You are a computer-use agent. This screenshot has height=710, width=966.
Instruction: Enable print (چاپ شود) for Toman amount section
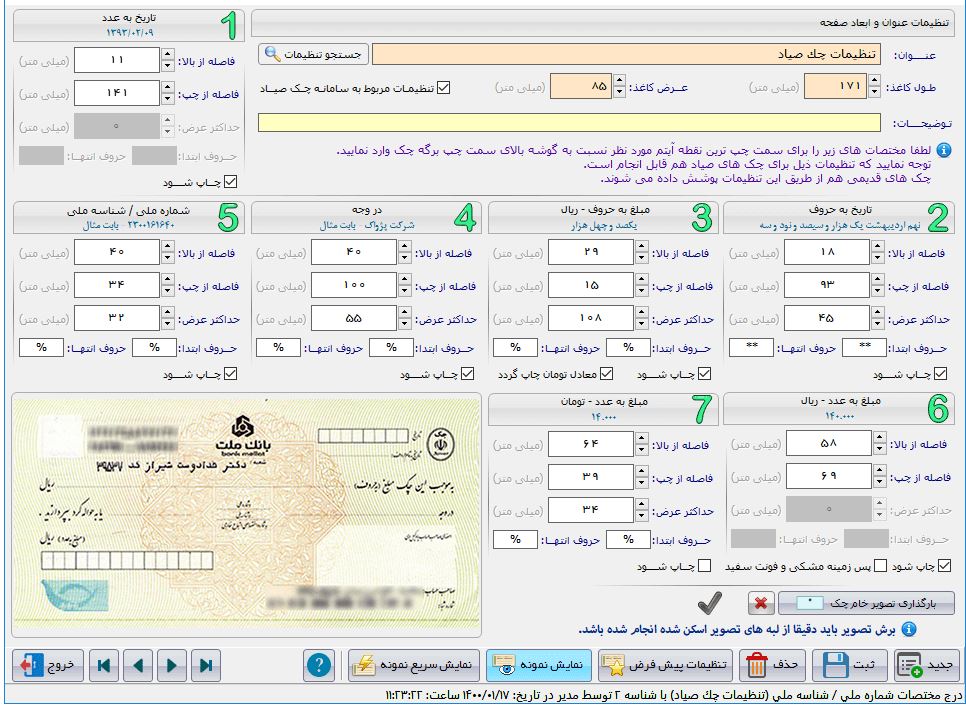click(x=704, y=567)
